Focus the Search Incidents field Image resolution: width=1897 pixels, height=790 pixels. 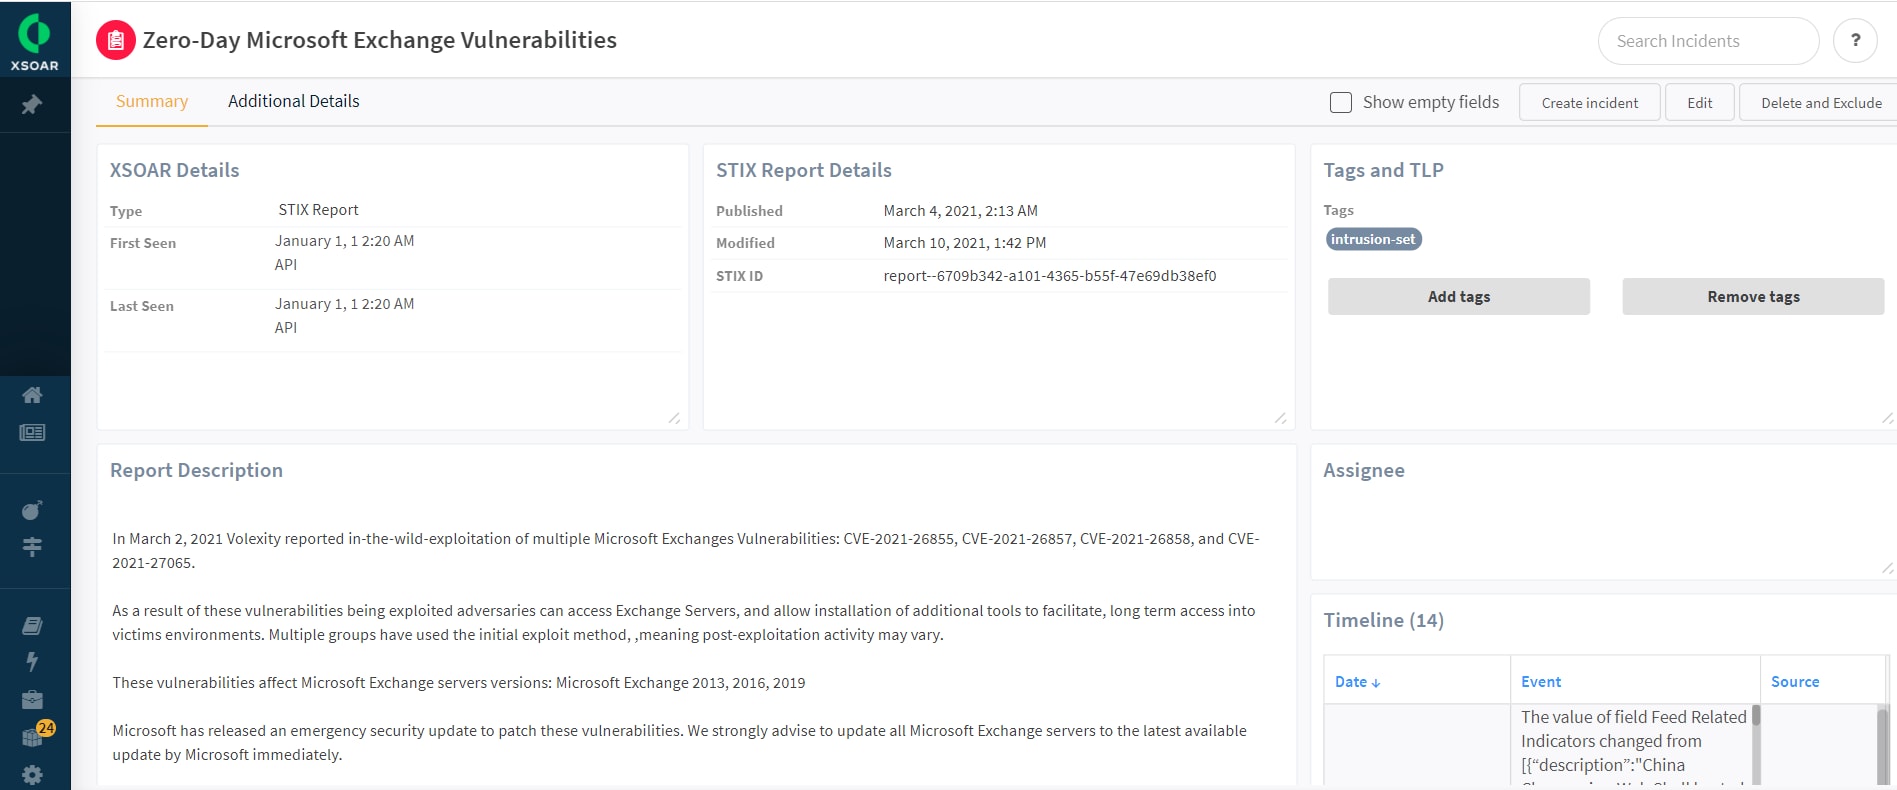pyautogui.click(x=1708, y=41)
